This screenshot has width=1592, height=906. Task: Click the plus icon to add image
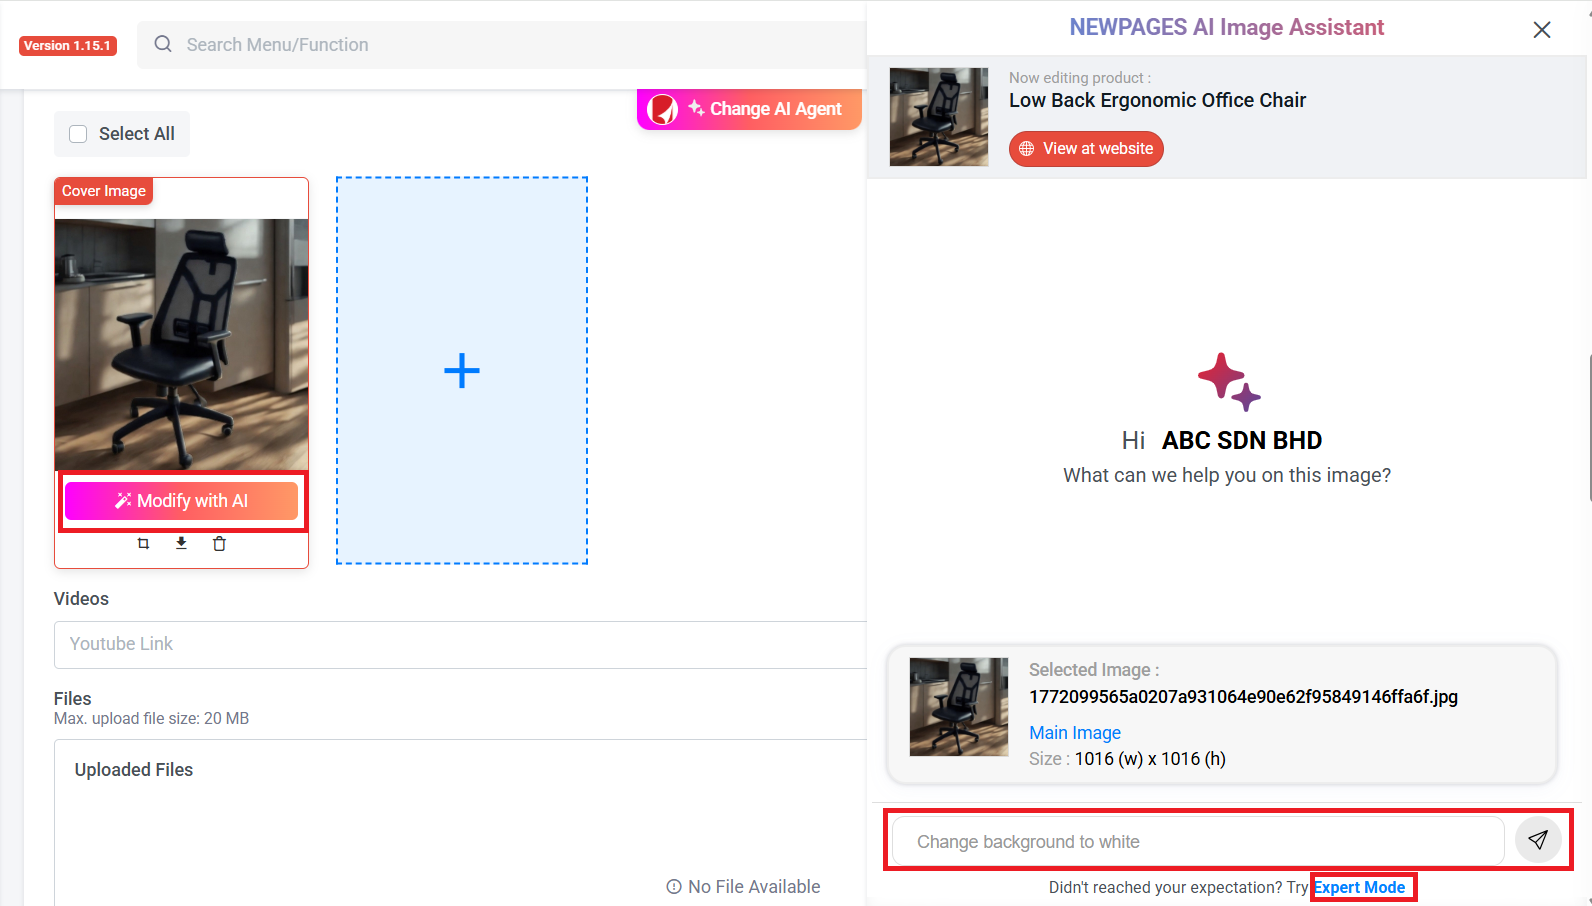[462, 371]
